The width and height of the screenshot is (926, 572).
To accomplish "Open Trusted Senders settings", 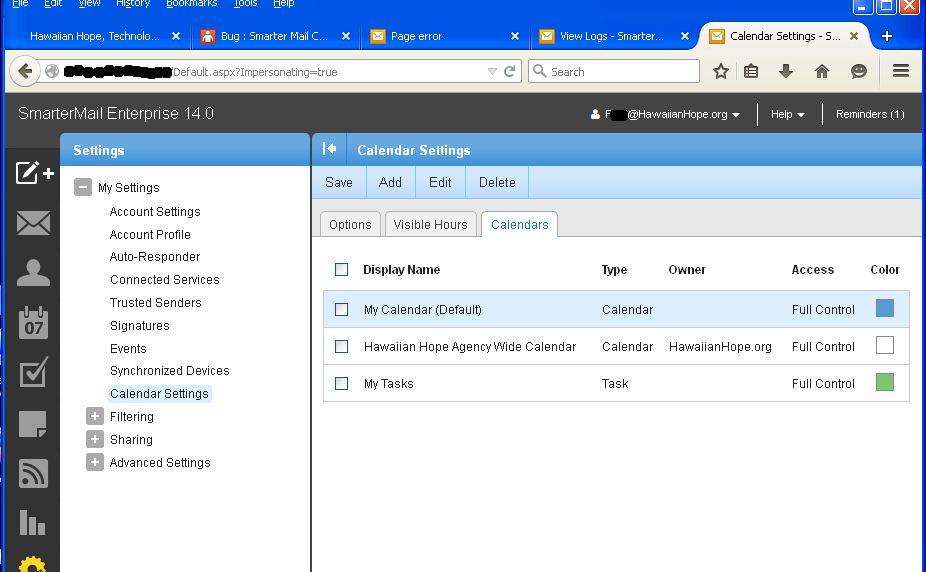I will [156, 303].
